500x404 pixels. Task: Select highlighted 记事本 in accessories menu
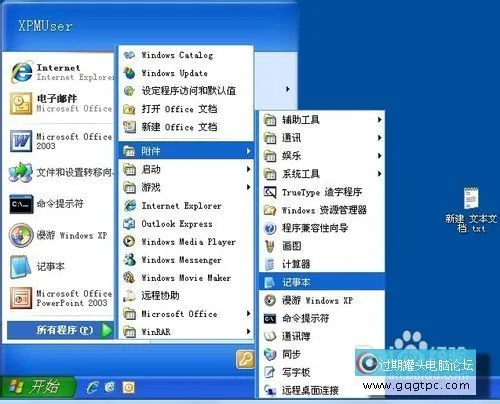pos(322,282)
